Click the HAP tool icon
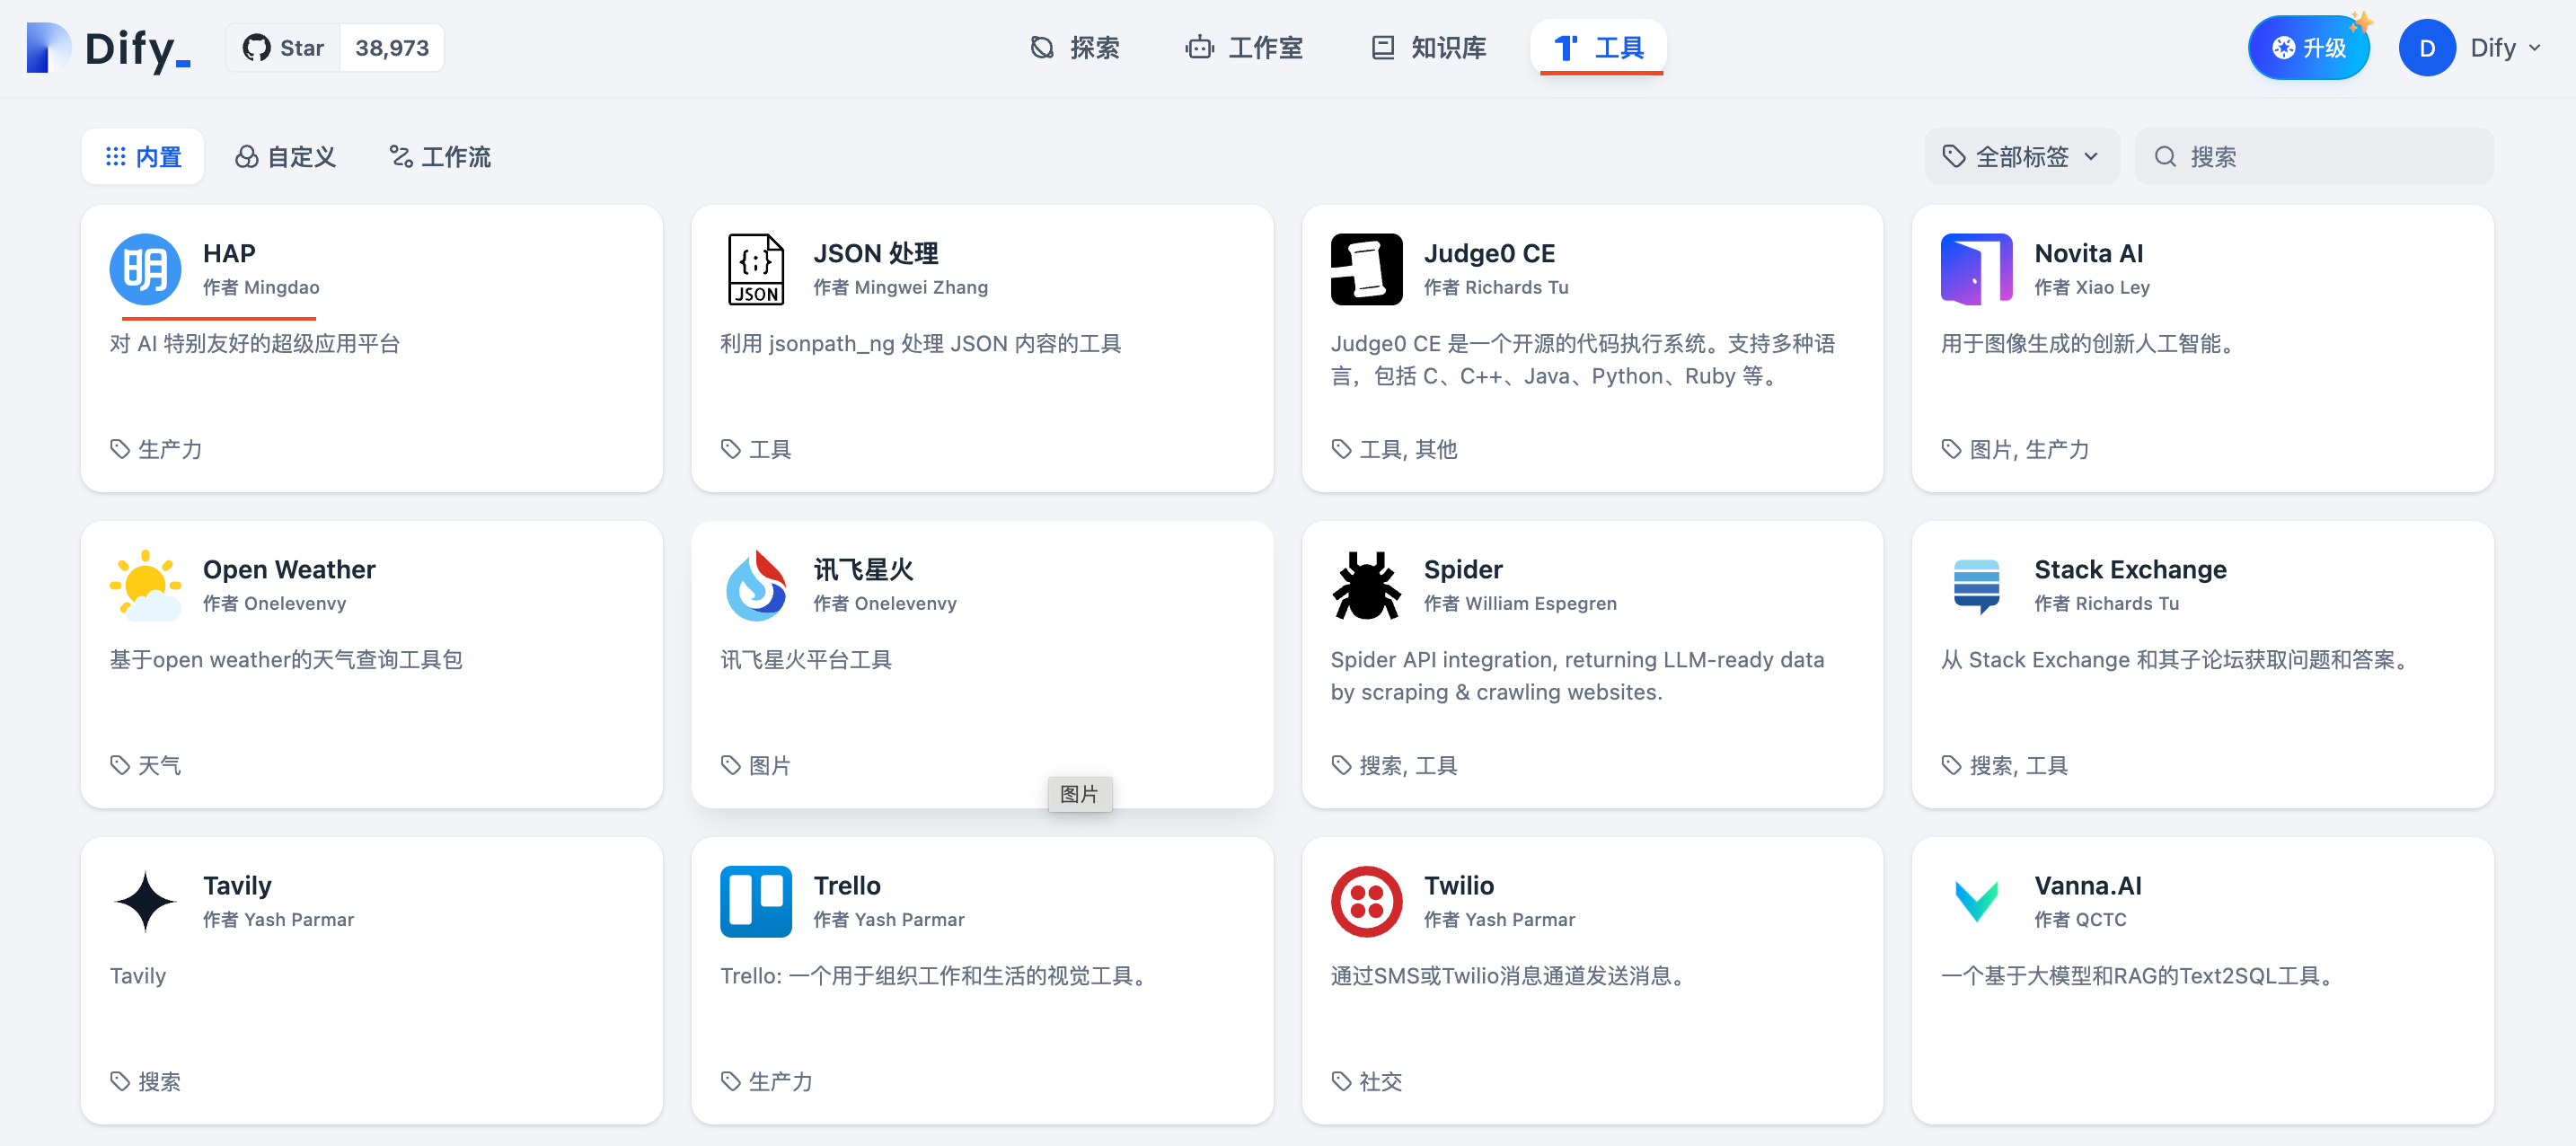The width and height of the screenshot is (2576, 1146). tap(145, 269)
